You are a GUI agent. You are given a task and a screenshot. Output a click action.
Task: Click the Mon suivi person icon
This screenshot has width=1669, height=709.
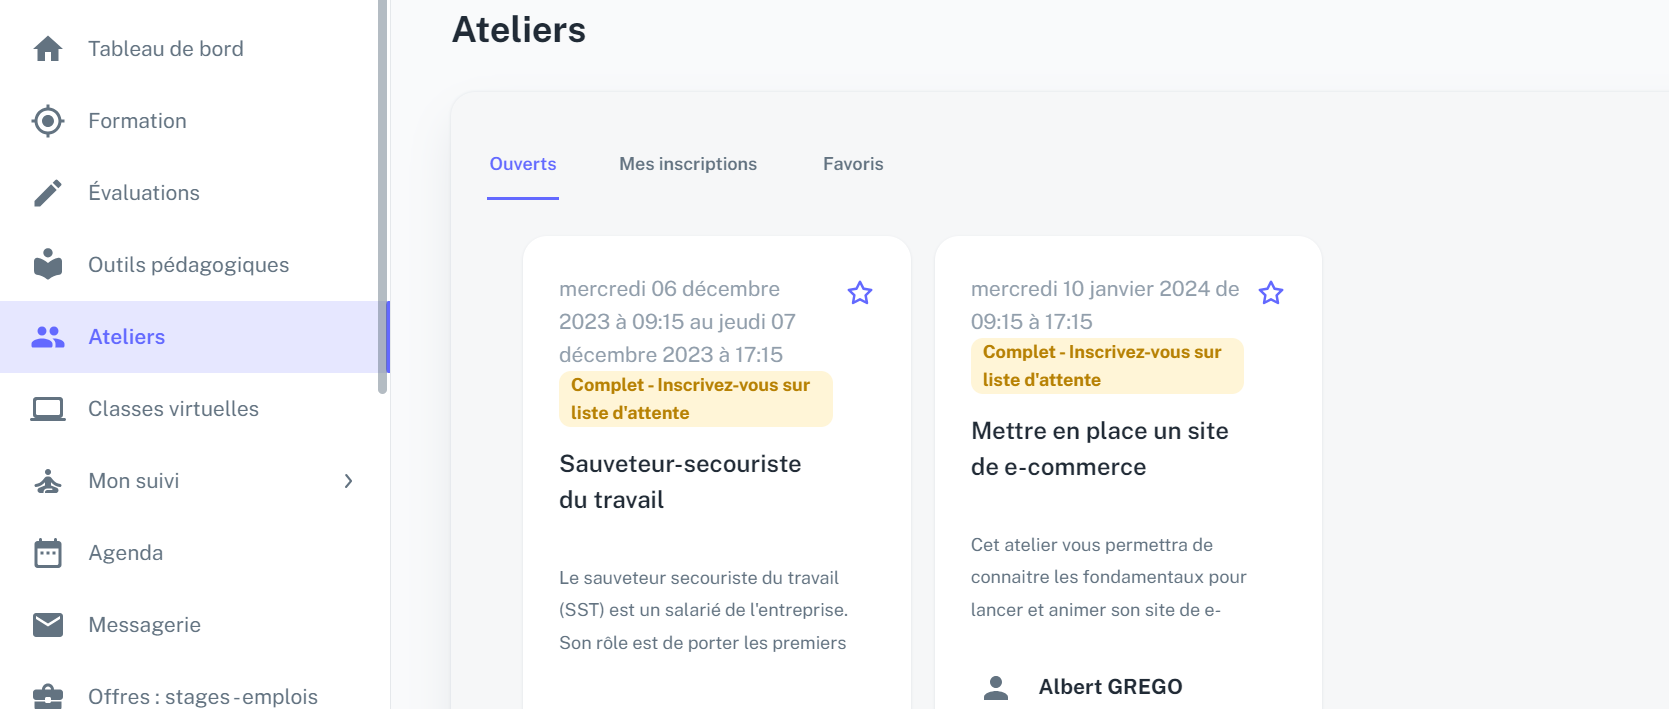(x=48, y=481)
